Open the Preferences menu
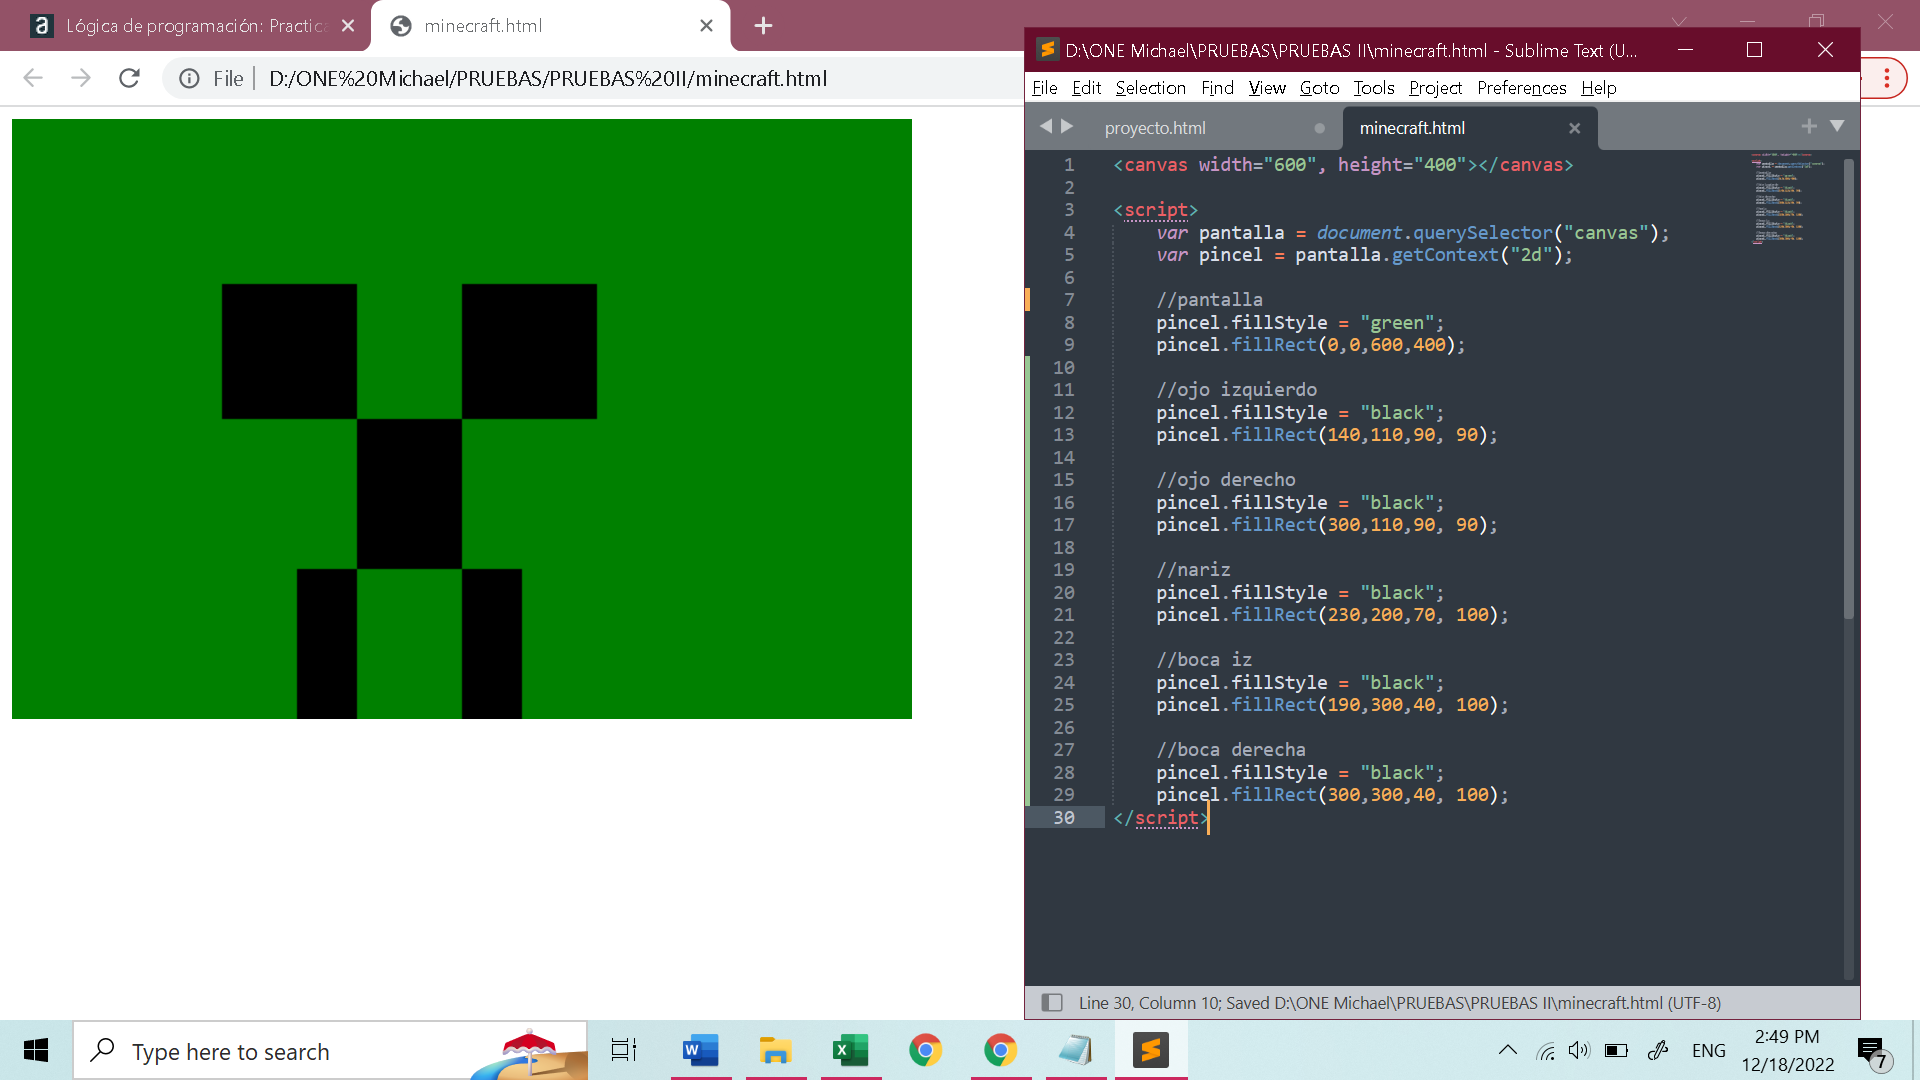The height and width of the screenshot is (1080, 1920). click(x=1521, y=88)
